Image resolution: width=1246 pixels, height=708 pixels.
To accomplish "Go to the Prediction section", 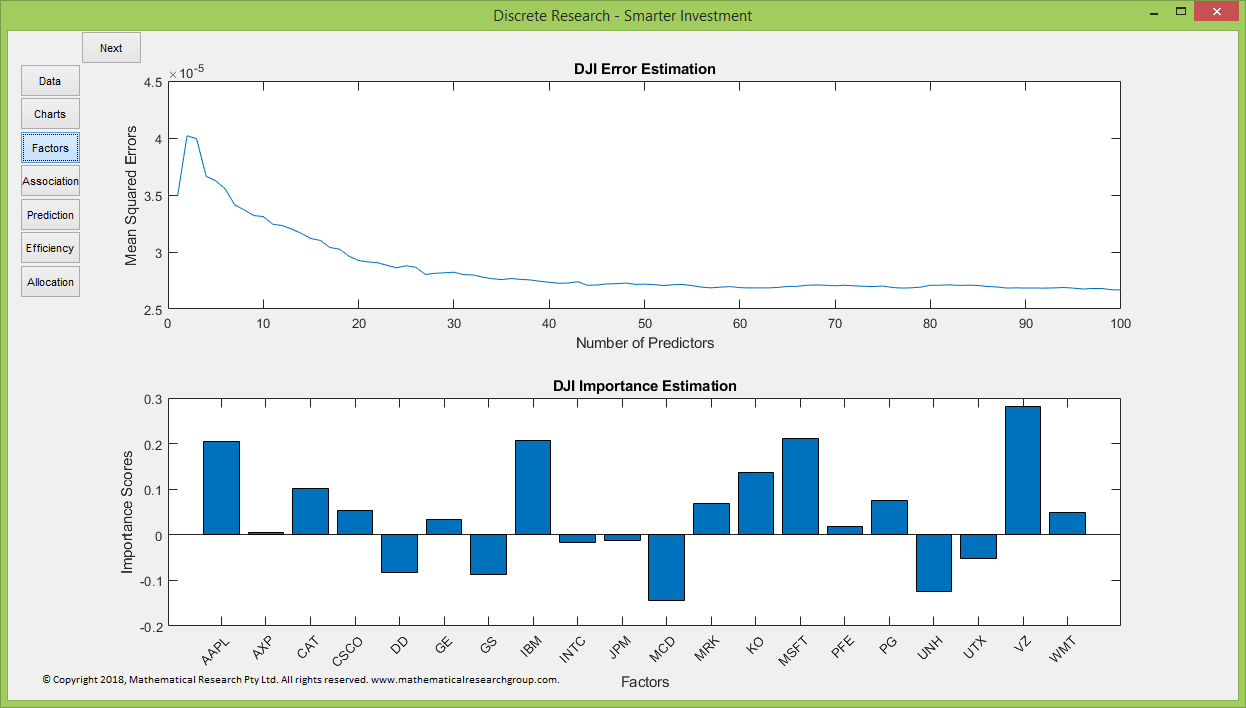I will pos(50,215).
